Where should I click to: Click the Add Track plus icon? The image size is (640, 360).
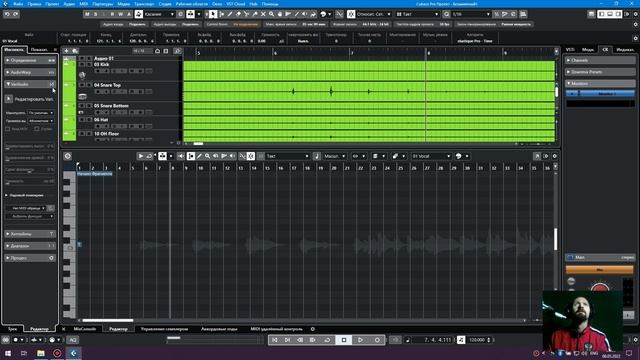coord(67,51)
